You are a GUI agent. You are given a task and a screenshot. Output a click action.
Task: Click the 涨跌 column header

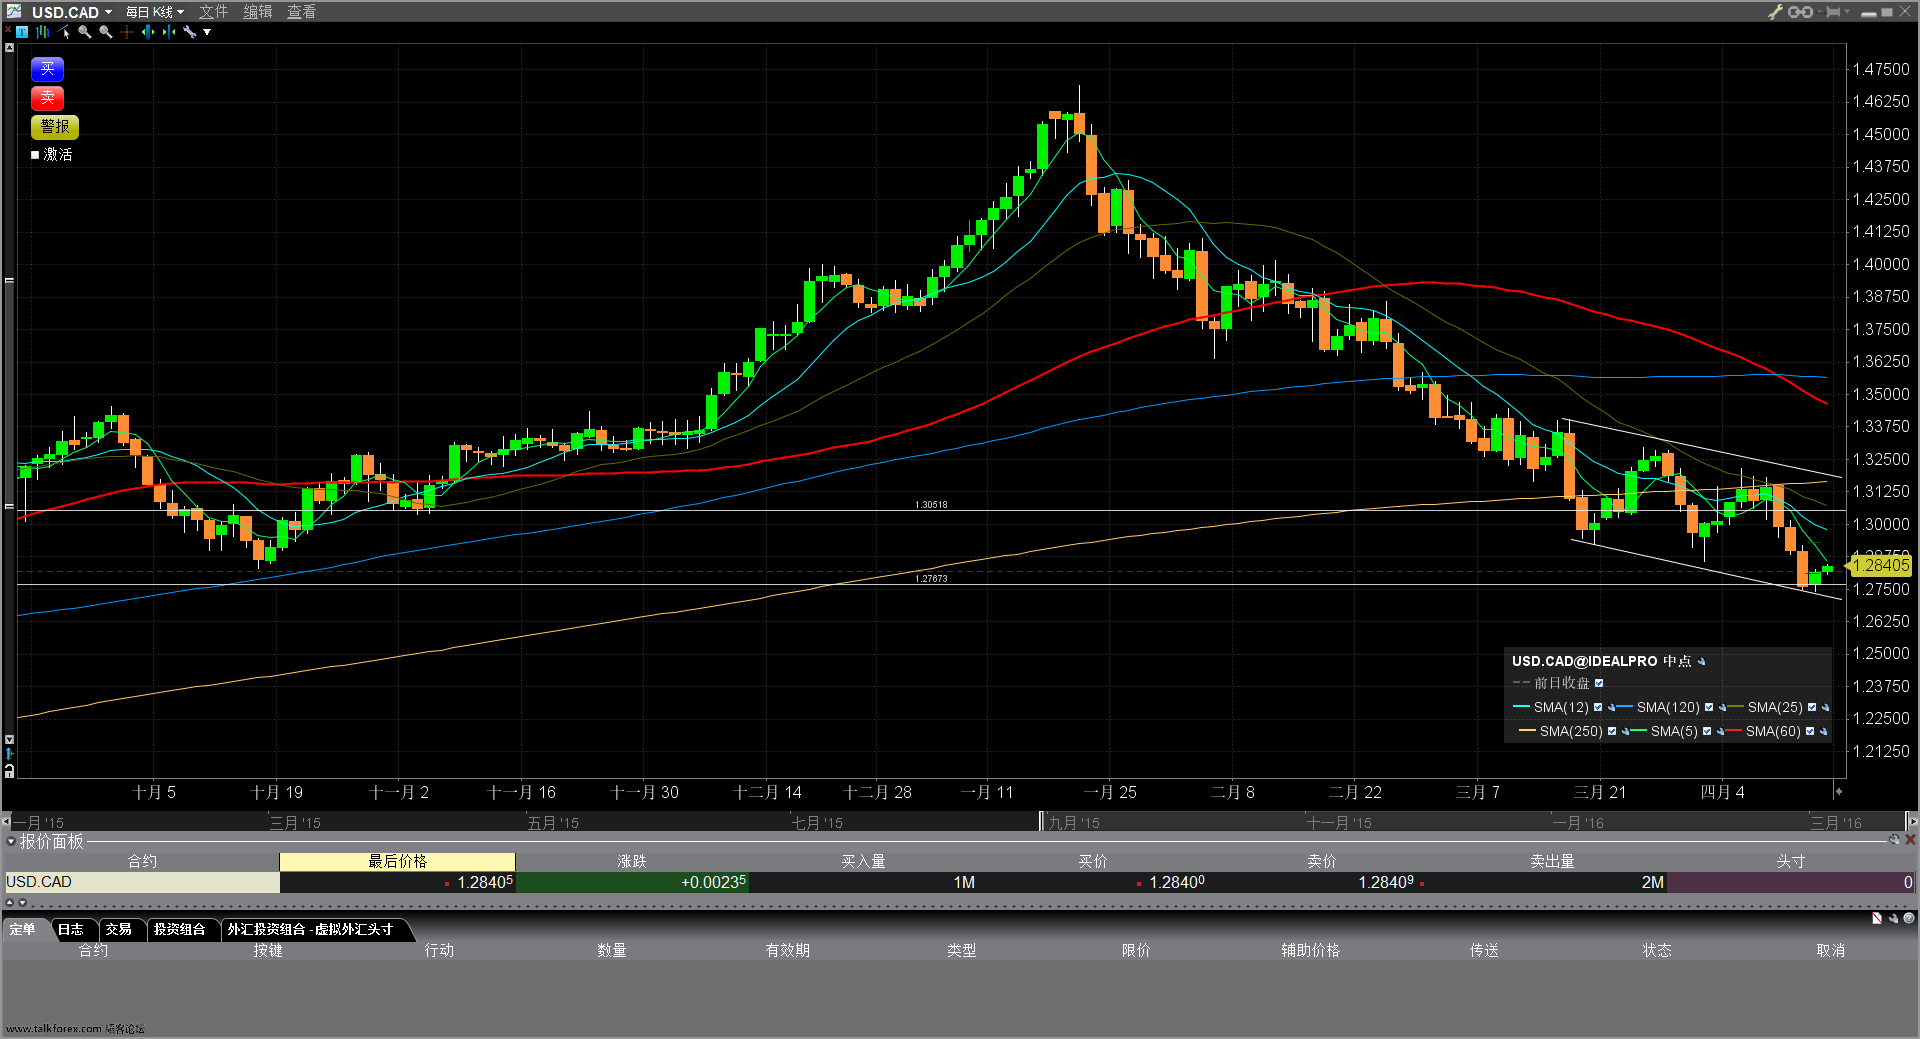pyautogui.click(x=632, y=861)
